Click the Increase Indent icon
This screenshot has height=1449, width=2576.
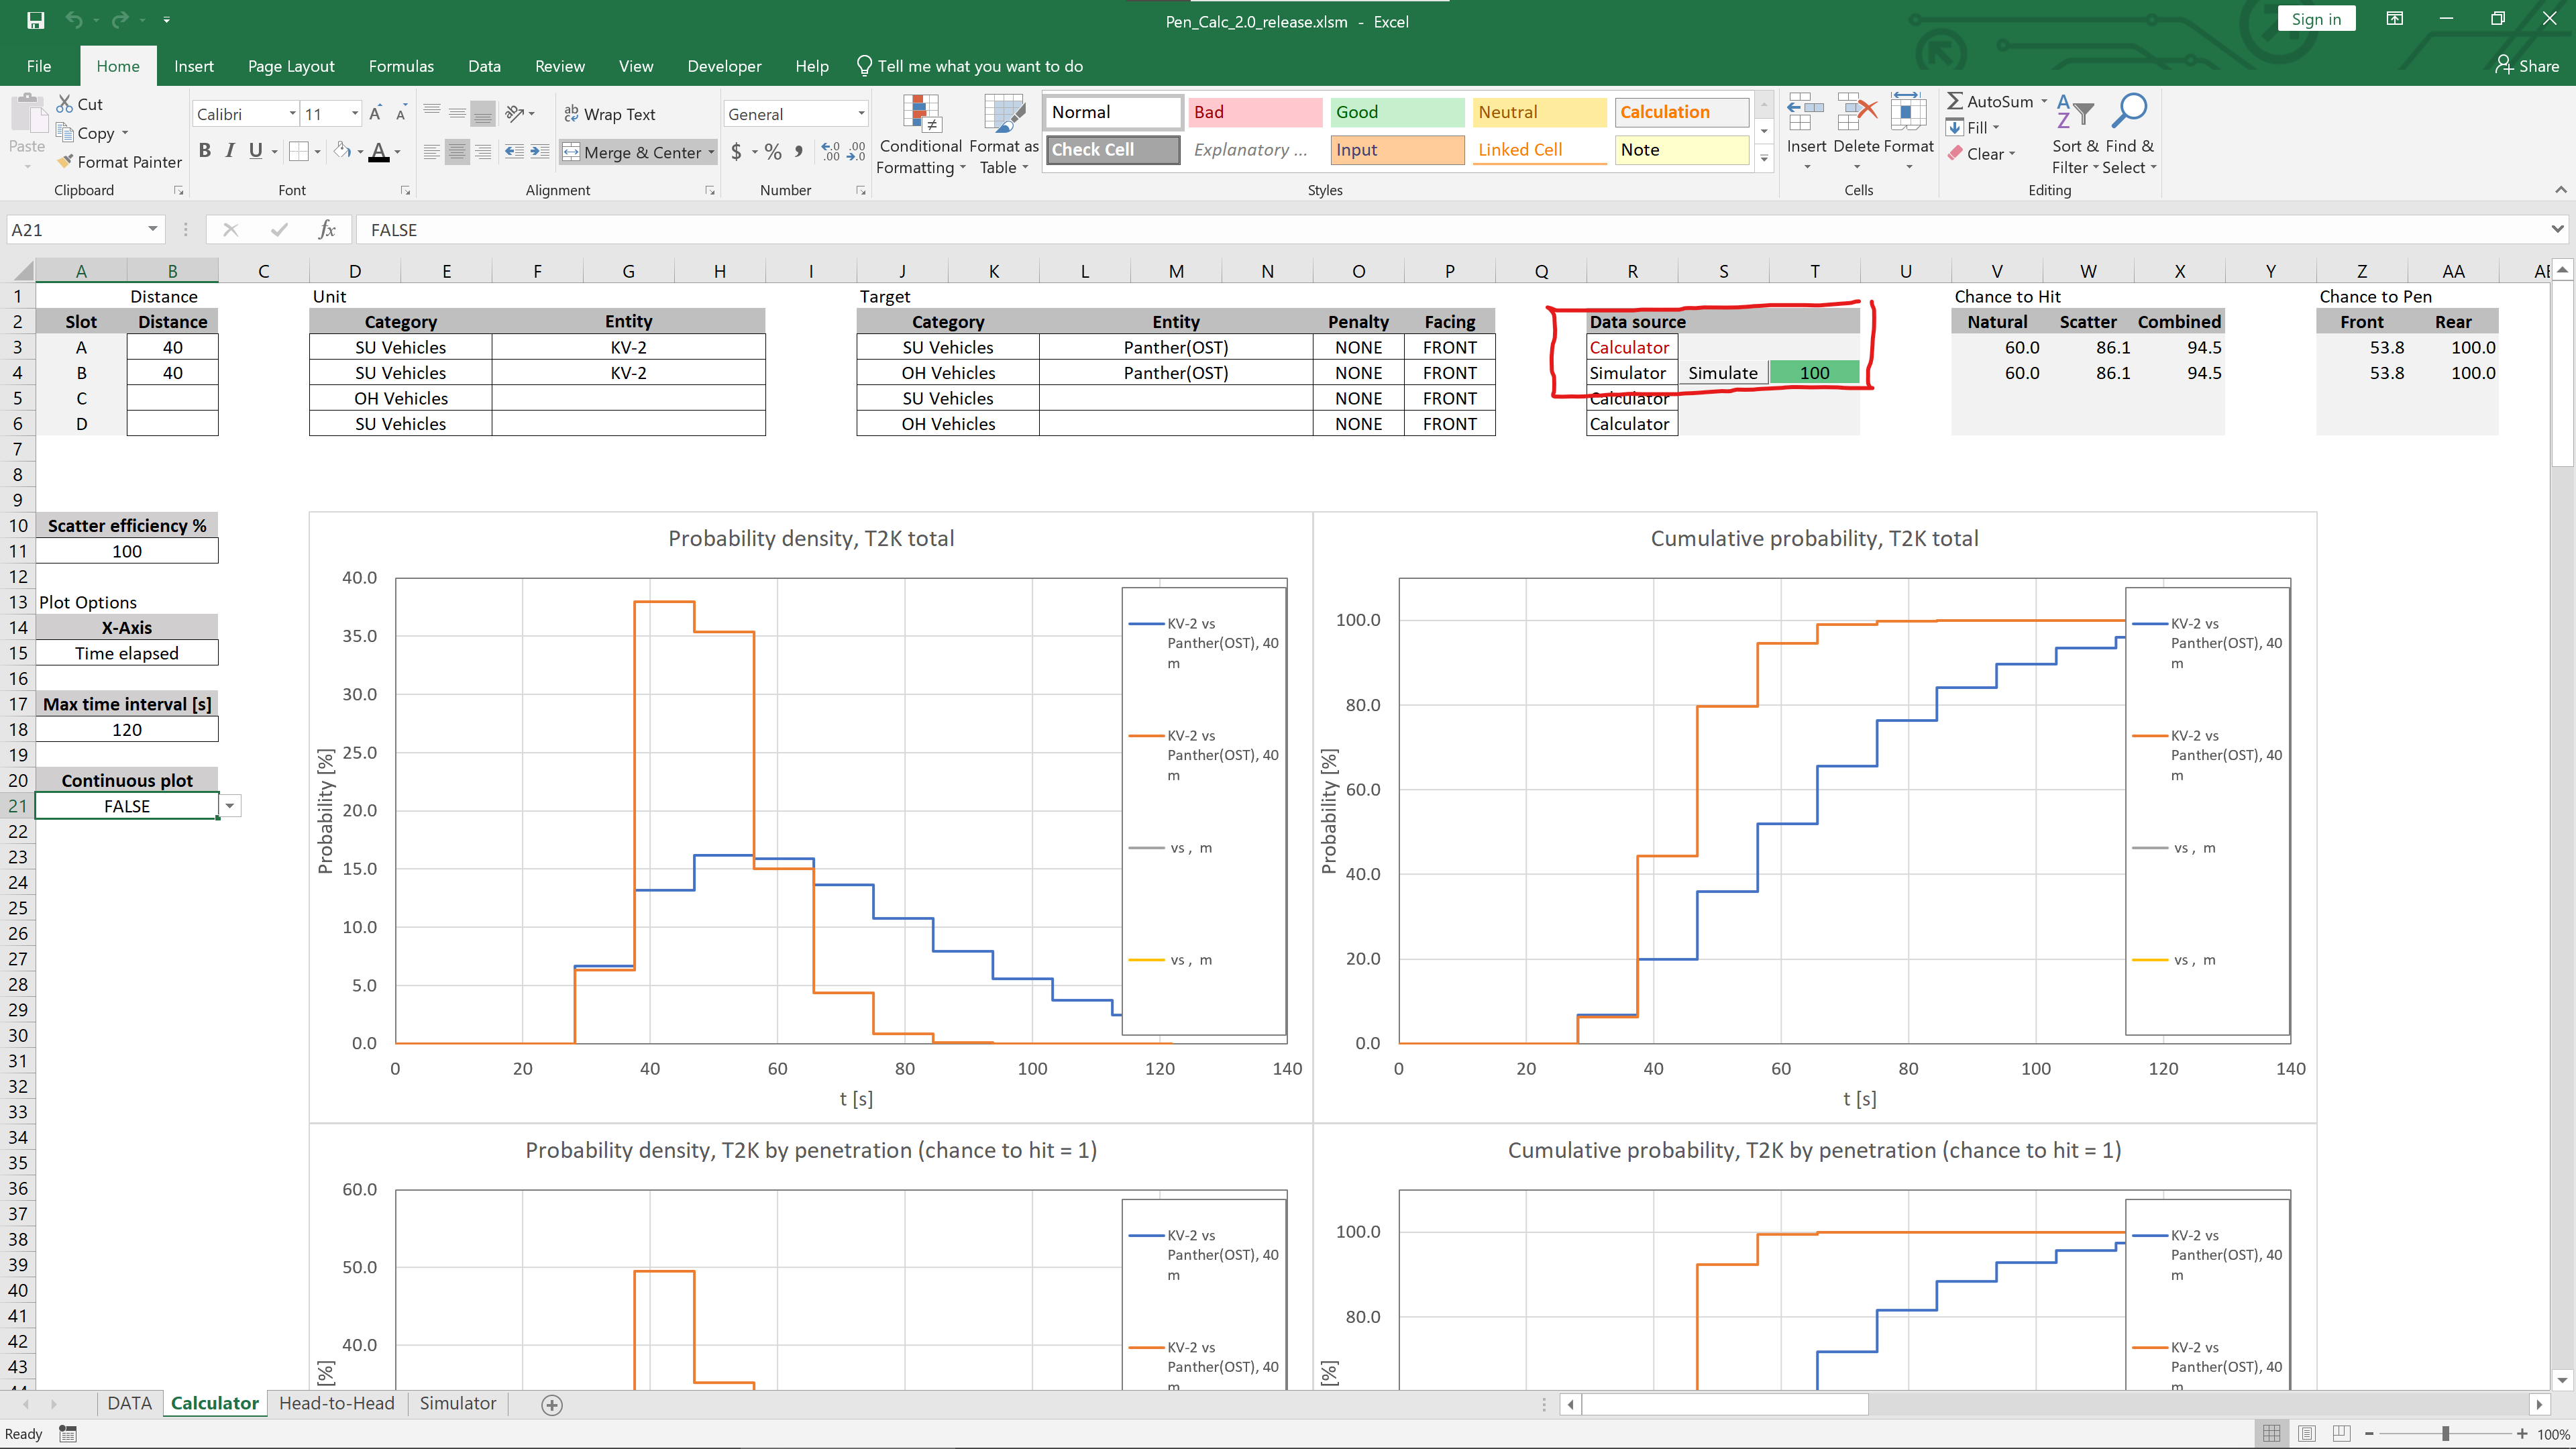[539, 152]
